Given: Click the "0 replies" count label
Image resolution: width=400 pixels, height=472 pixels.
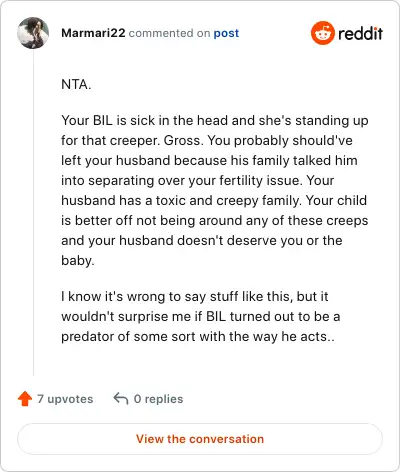Looking at the screenshot, I should (158, 399).
